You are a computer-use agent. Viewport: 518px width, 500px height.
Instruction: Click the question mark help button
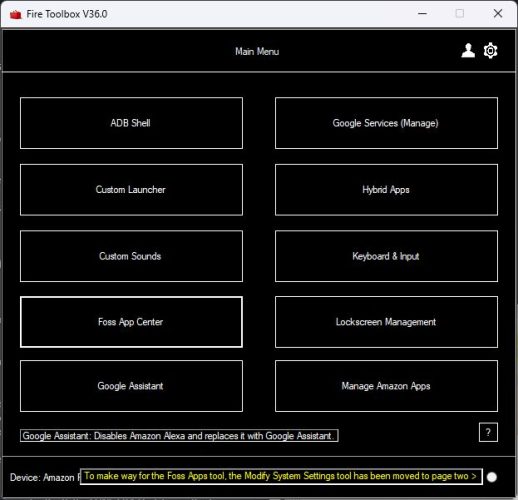pyautogui.click(x=488, y=432)
